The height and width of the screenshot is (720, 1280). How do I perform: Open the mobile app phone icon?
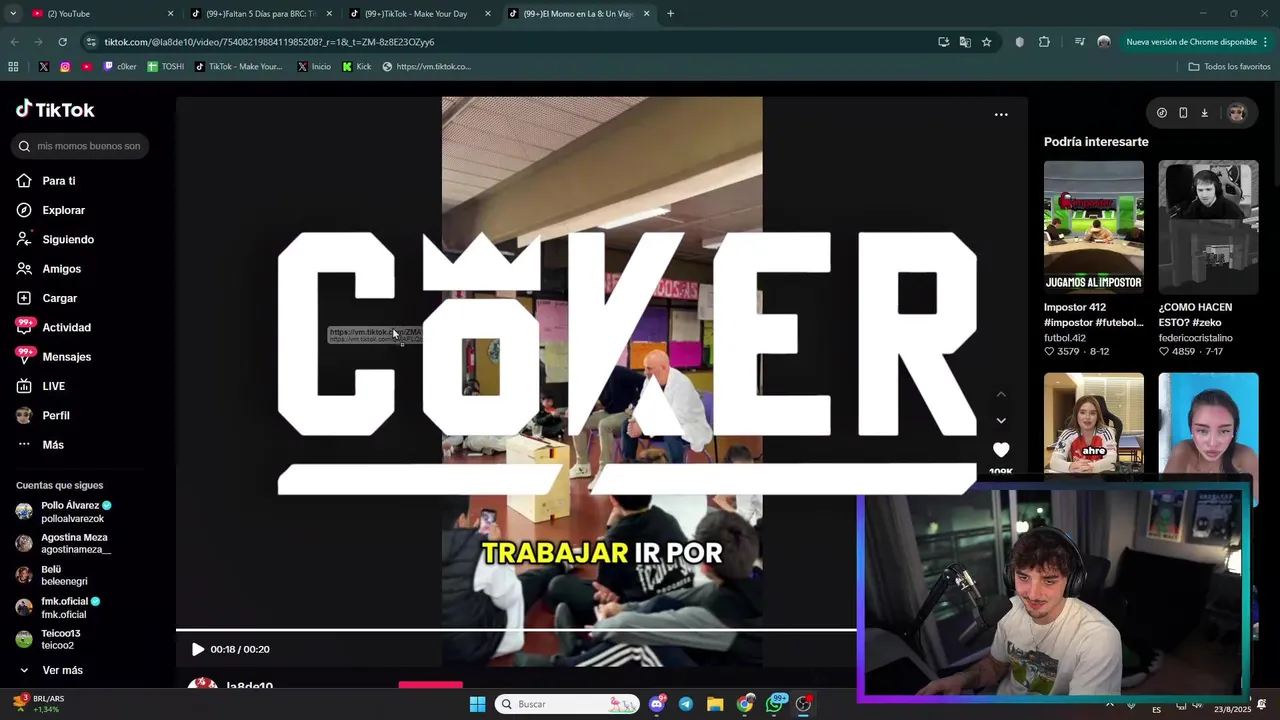[x=1183, y=113]
